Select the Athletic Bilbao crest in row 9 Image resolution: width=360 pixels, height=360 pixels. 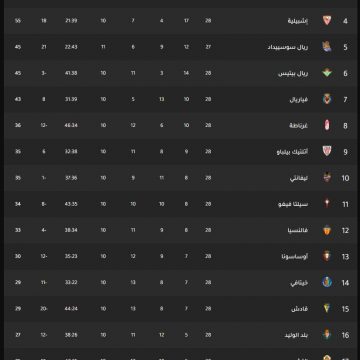point(327,151)
